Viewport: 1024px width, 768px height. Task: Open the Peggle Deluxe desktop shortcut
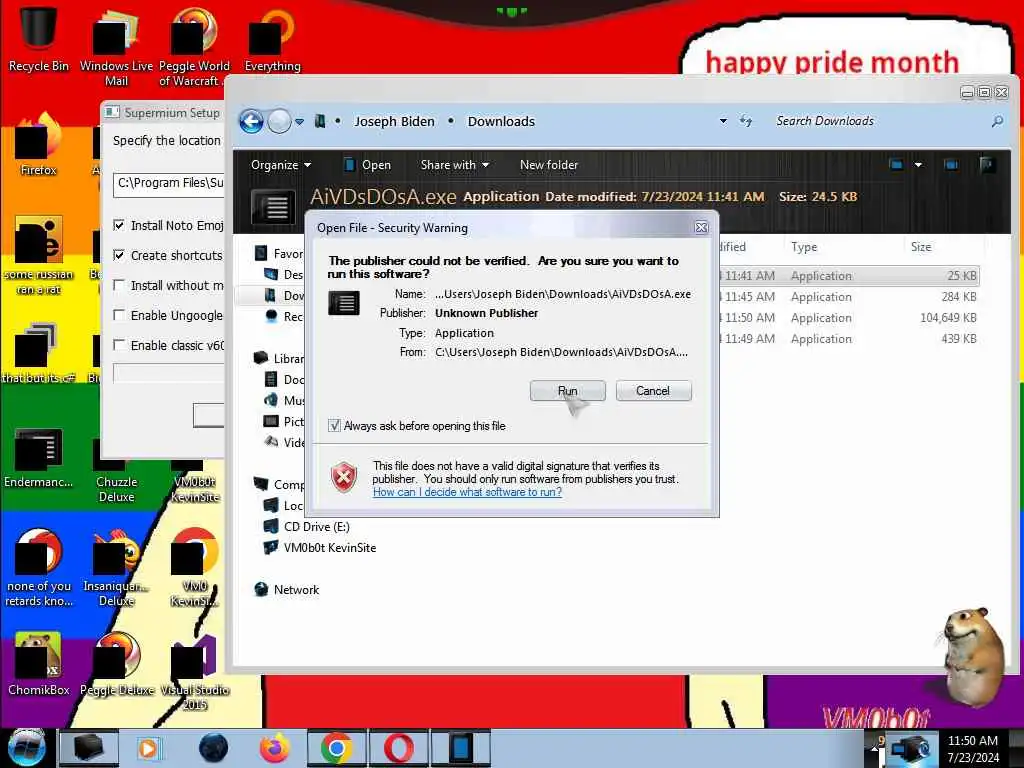[116, 664]
